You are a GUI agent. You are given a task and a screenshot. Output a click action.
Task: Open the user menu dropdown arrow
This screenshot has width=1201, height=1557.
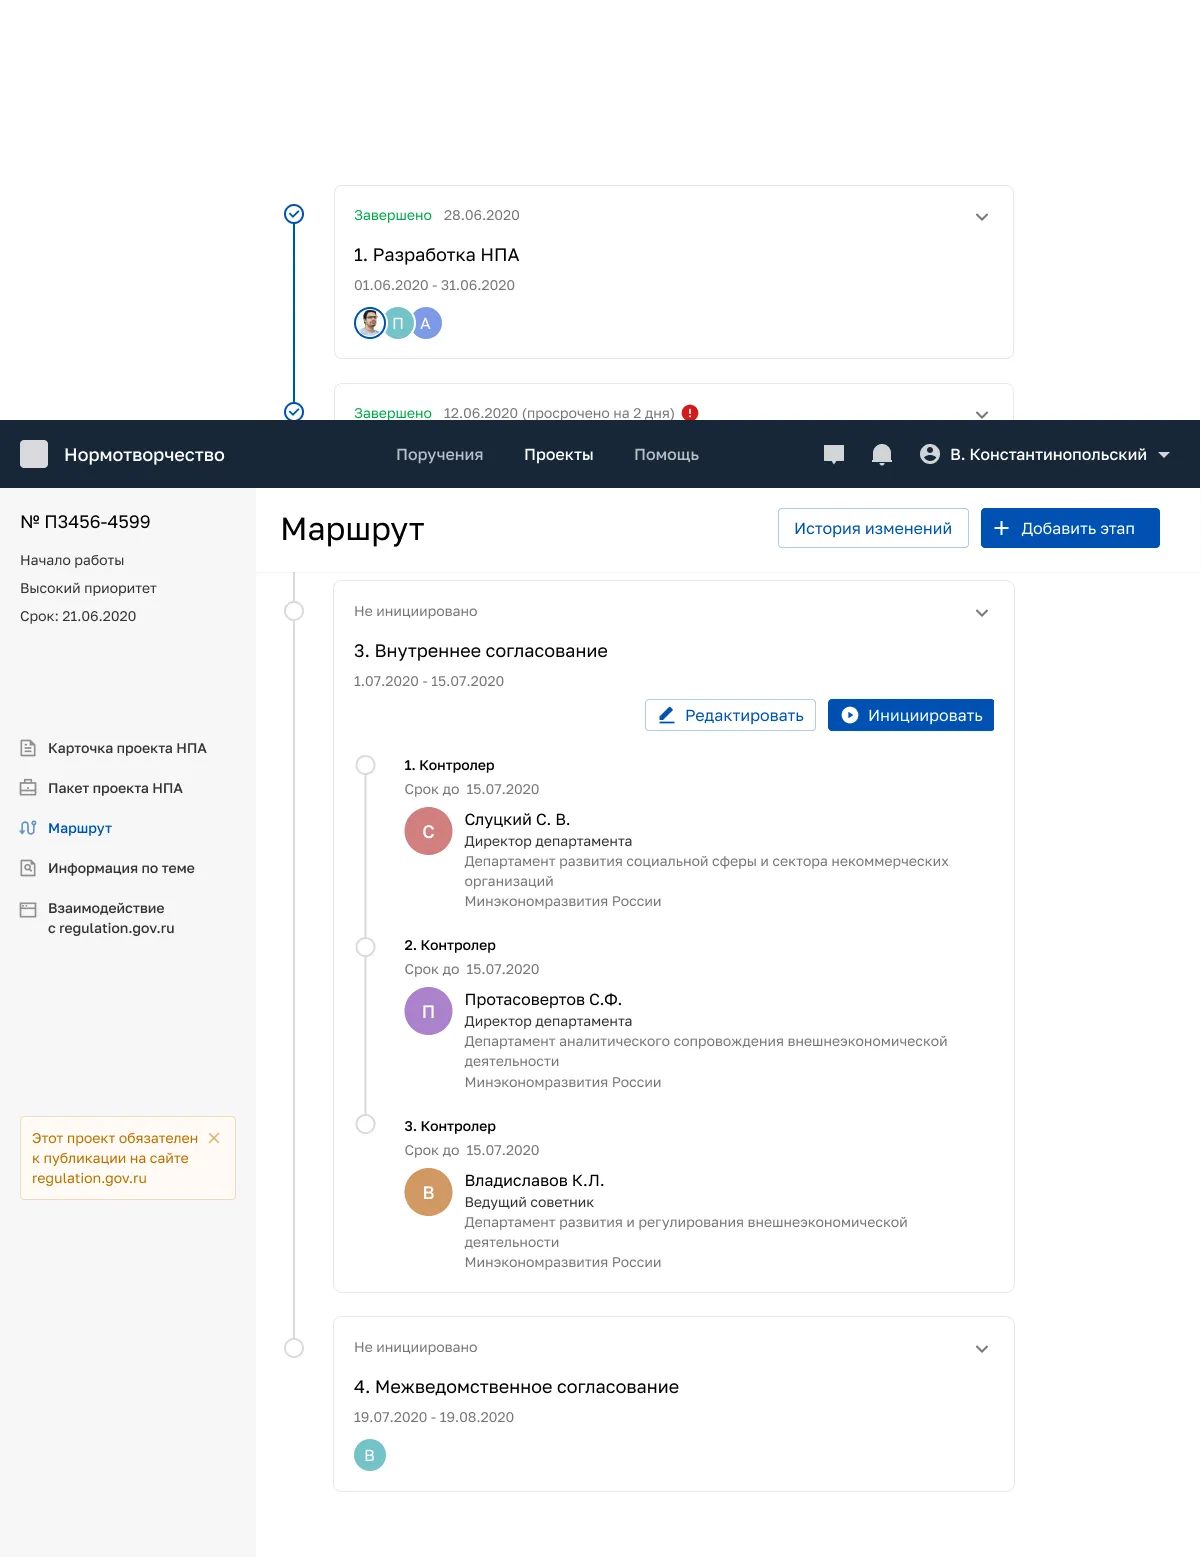(x=1164, y=455)
